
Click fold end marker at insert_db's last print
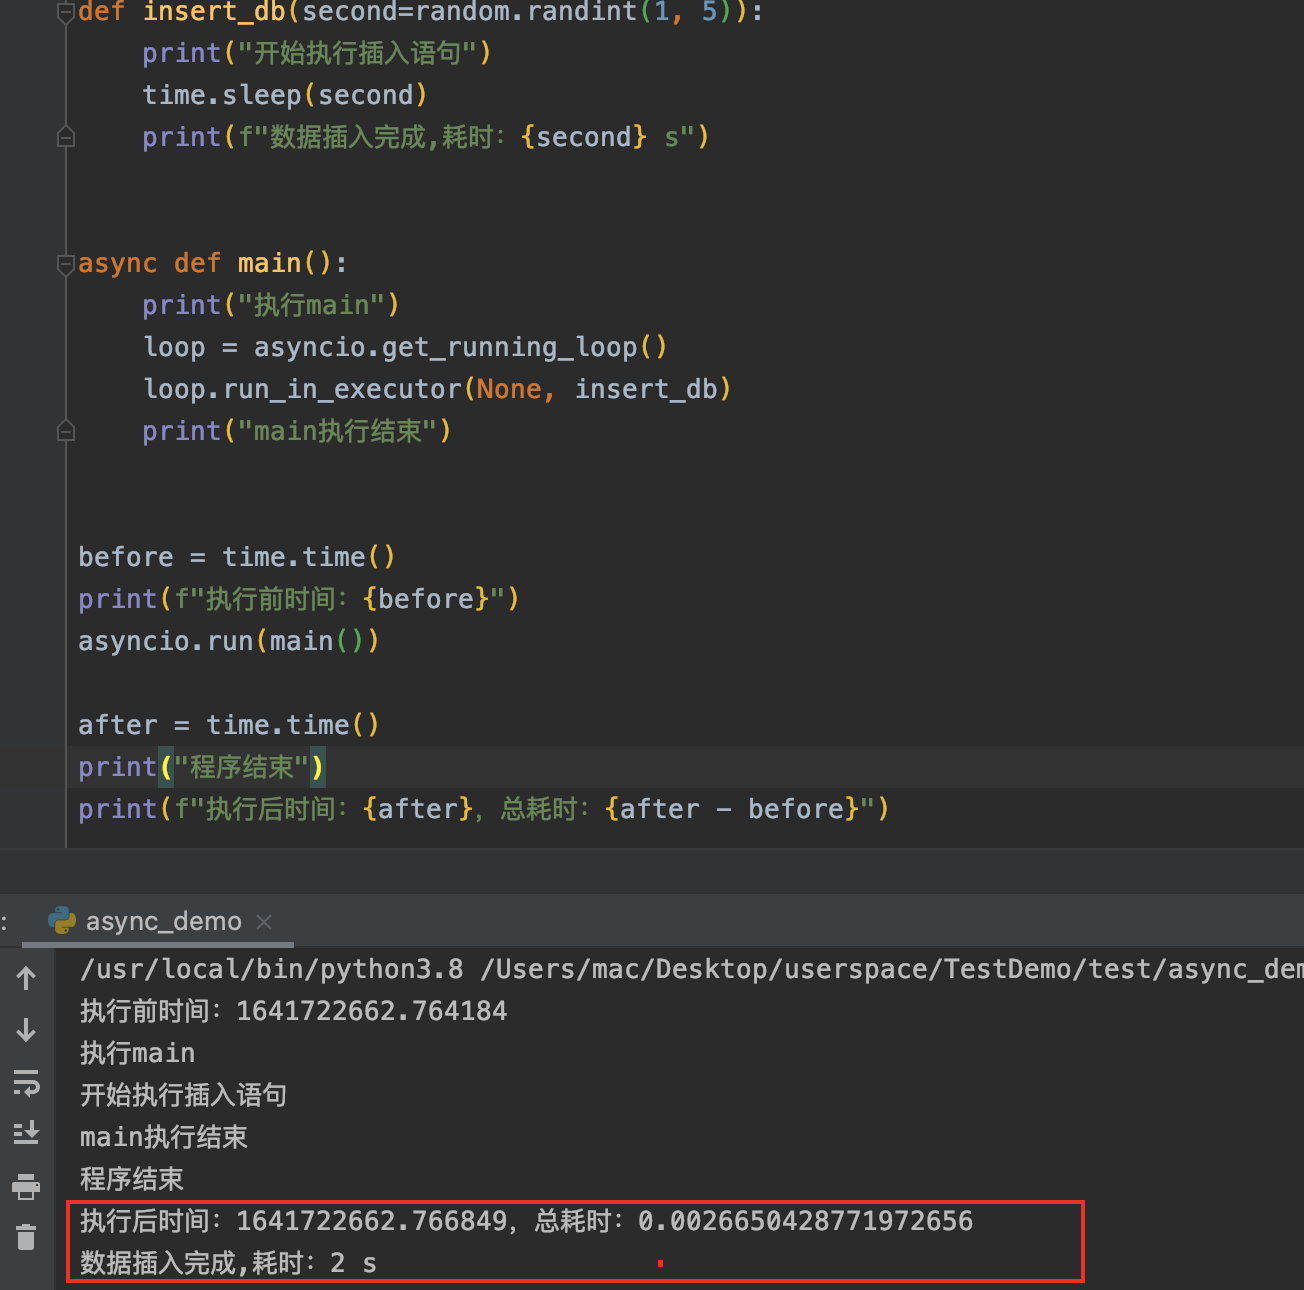pyautogui.click(x=66, y=137)
